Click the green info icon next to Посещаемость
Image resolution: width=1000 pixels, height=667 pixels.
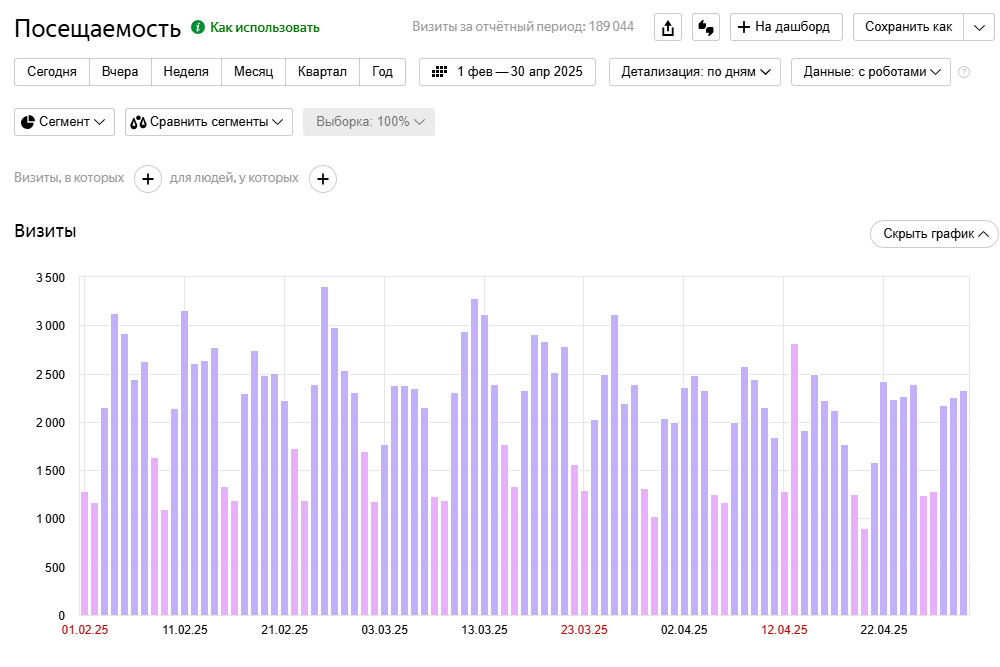coord(198,27)
